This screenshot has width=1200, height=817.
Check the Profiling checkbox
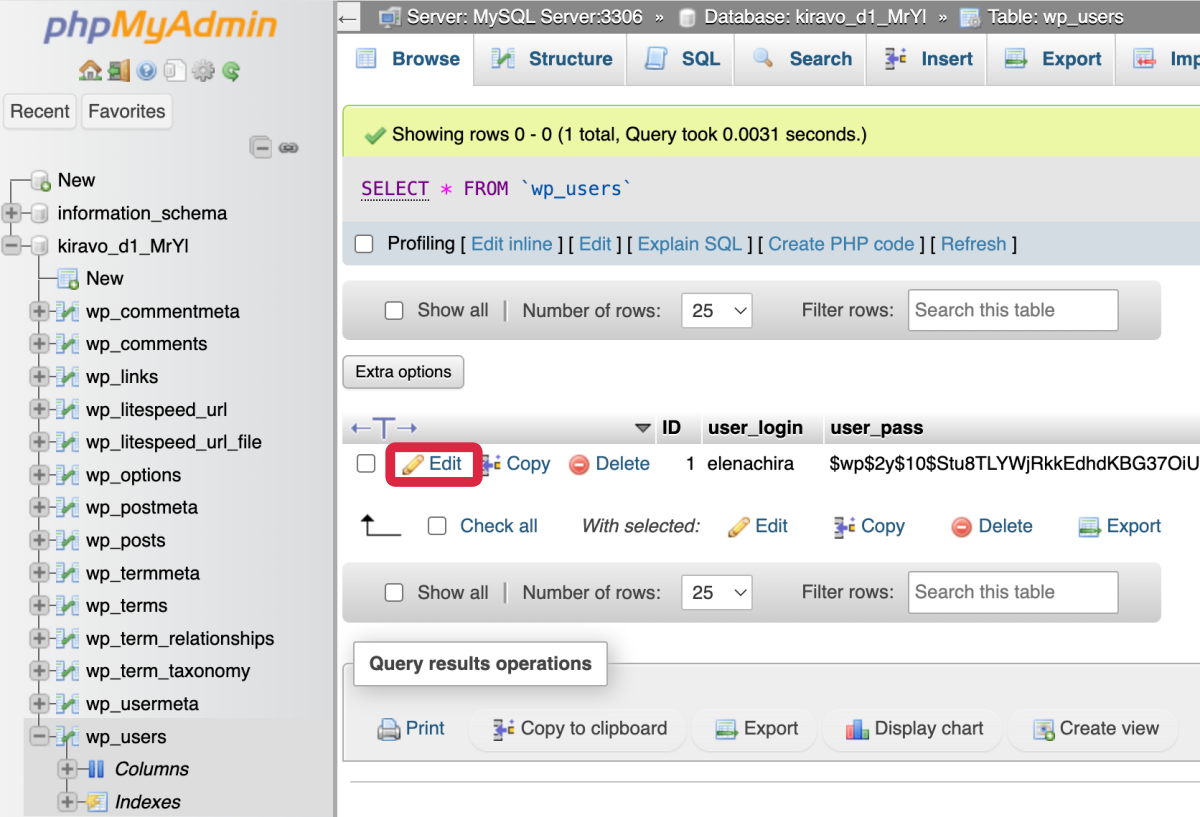tap(363, 243)
